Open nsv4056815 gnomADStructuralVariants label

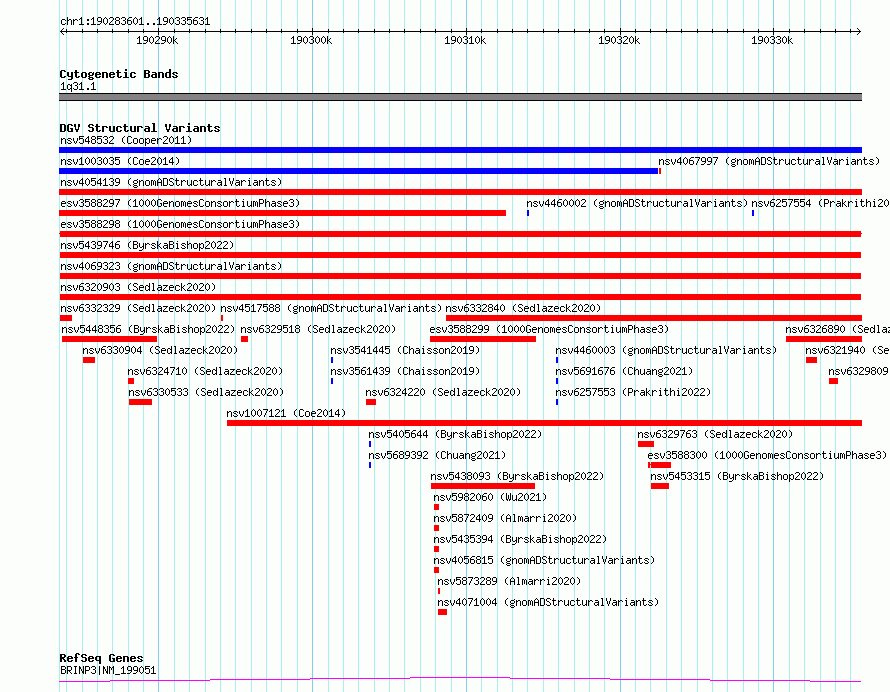coord(544,560)
